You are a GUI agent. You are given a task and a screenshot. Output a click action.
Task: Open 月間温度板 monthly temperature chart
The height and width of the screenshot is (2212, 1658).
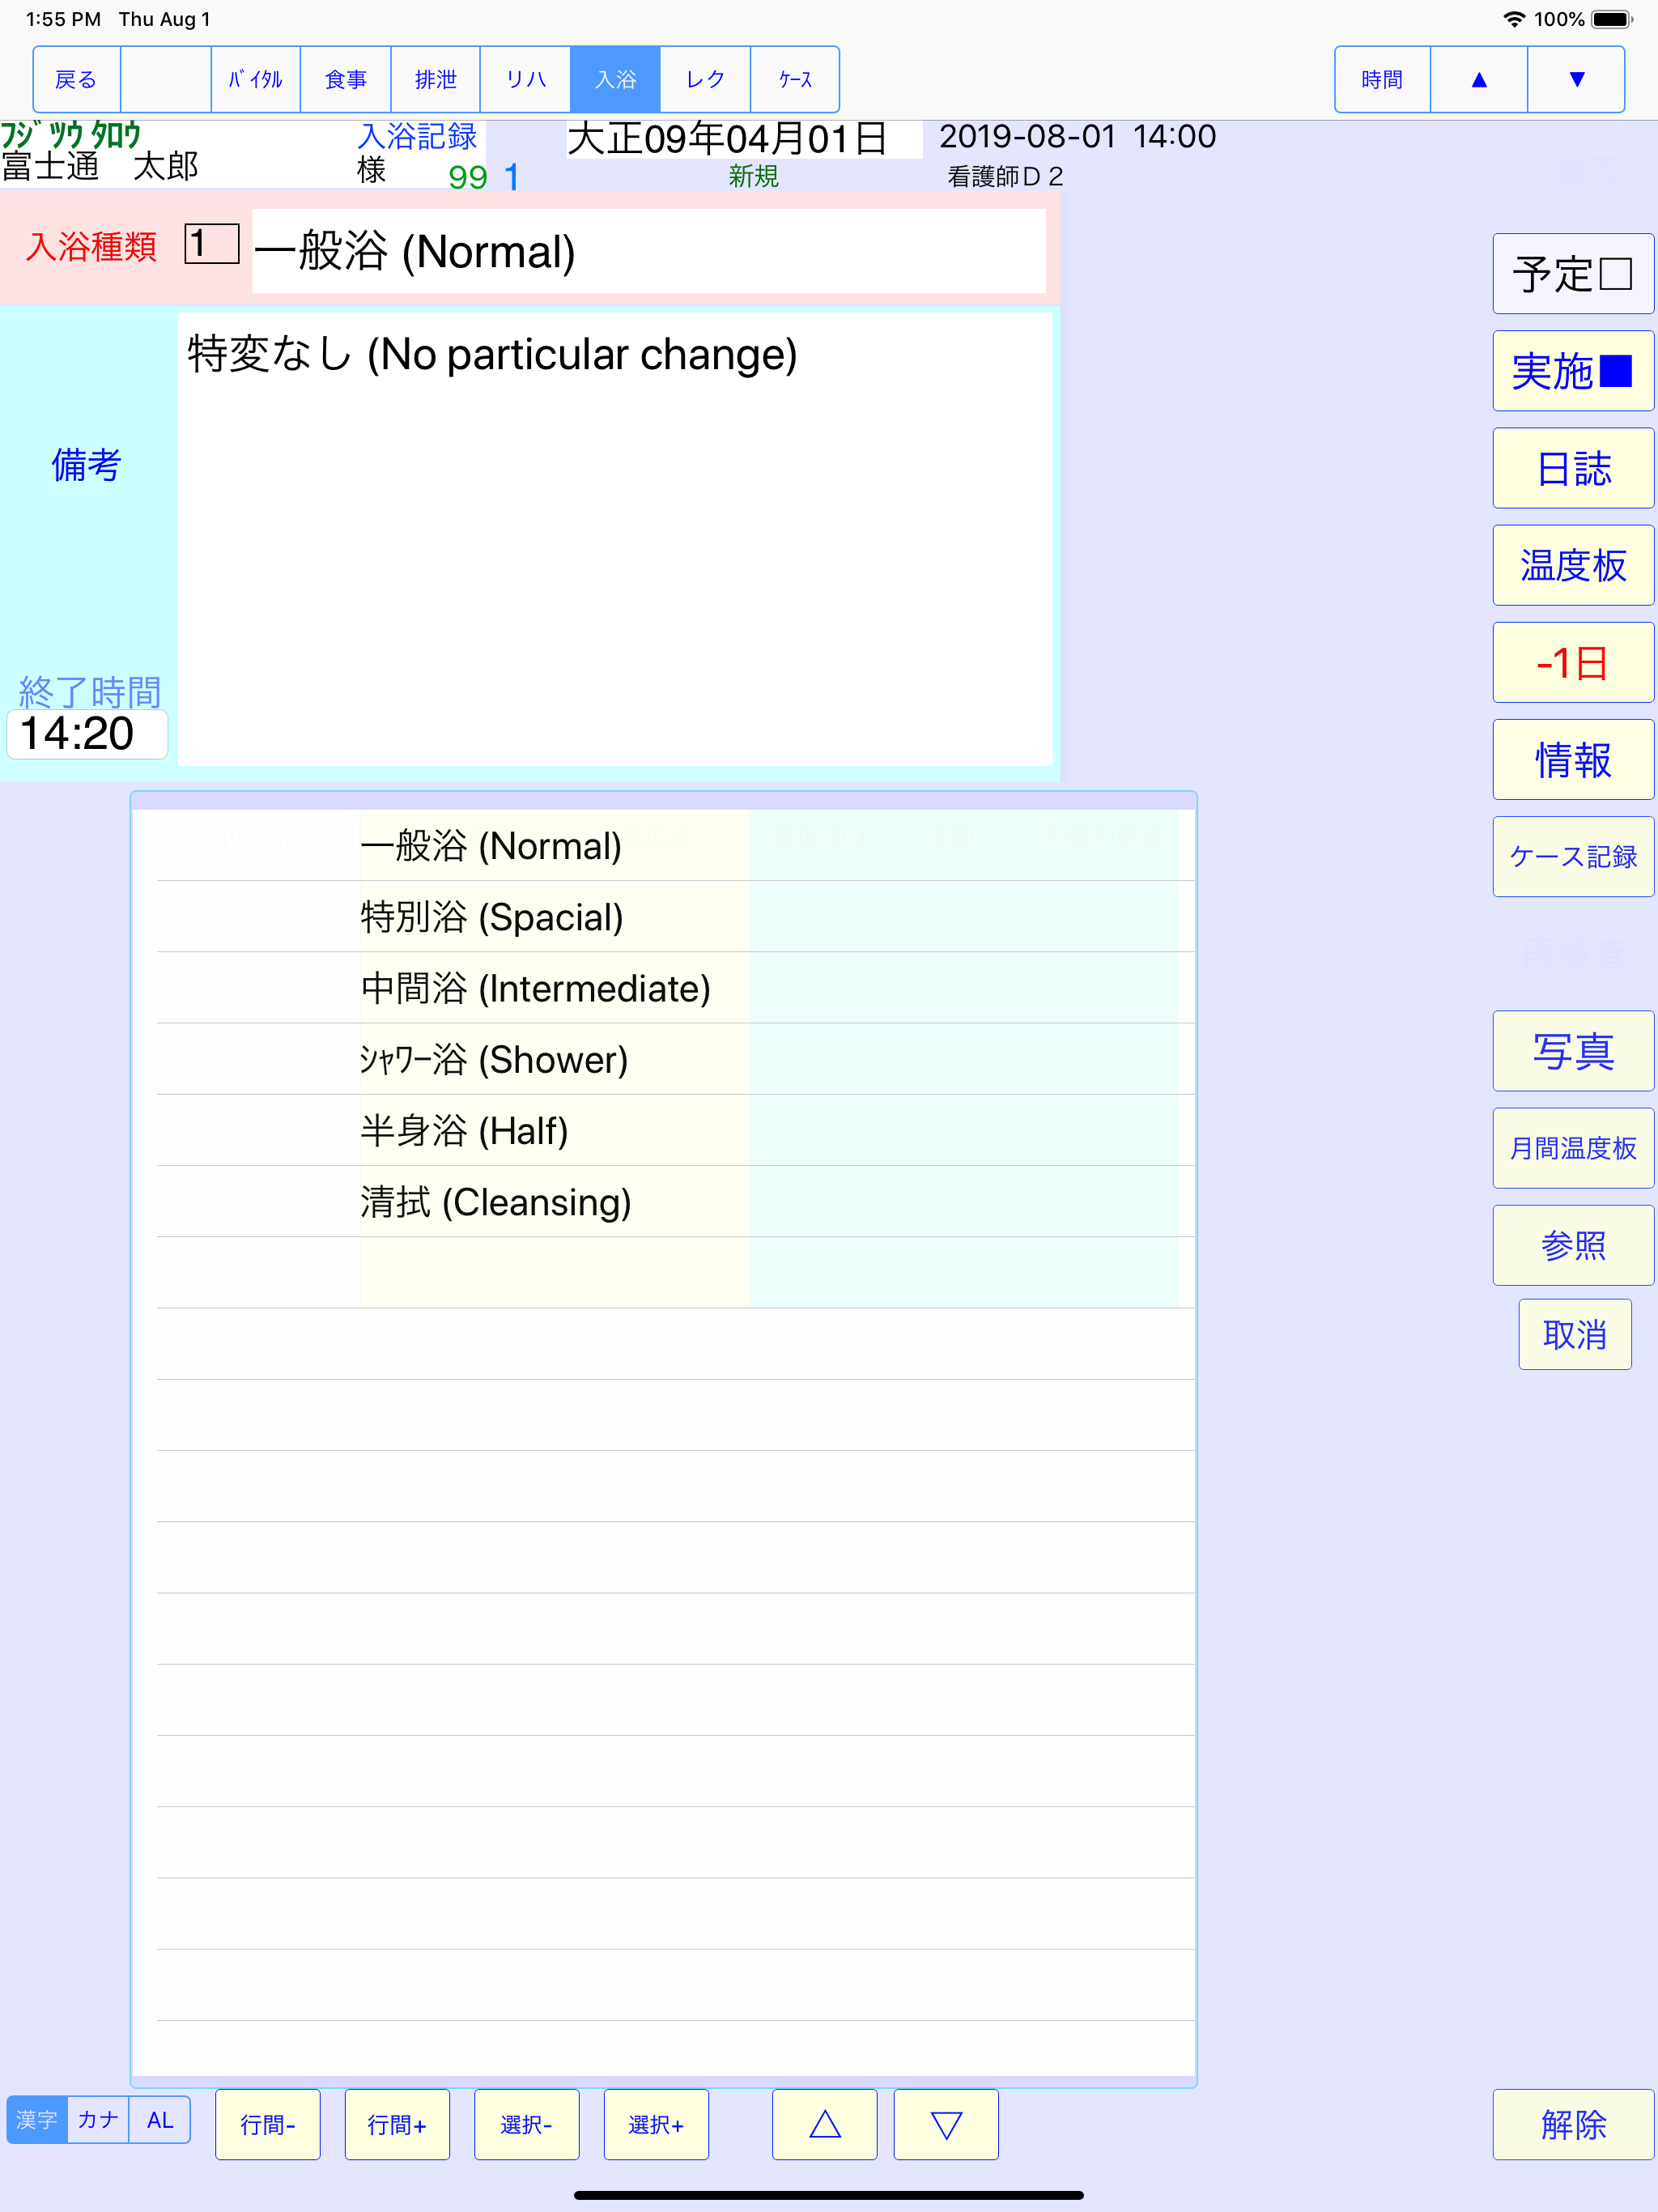[x=1573, y=1148]
